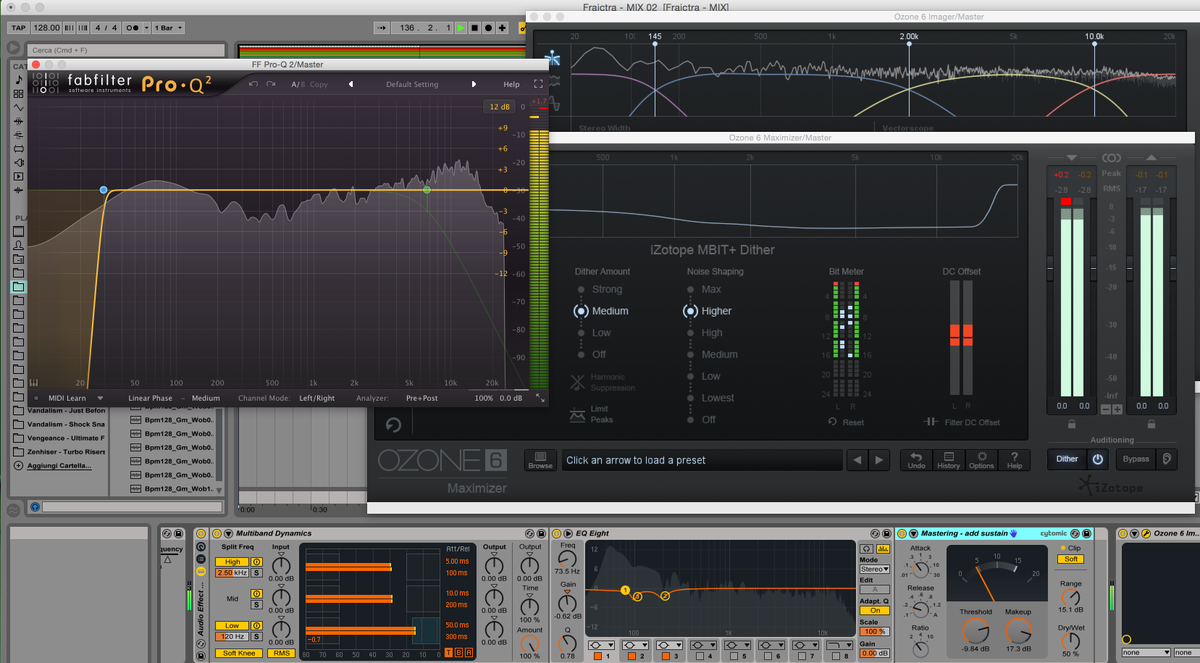Open the Linear Phase processing mode menu
The height and width of the screenshot is (663, 1200).
click(150, 398)
